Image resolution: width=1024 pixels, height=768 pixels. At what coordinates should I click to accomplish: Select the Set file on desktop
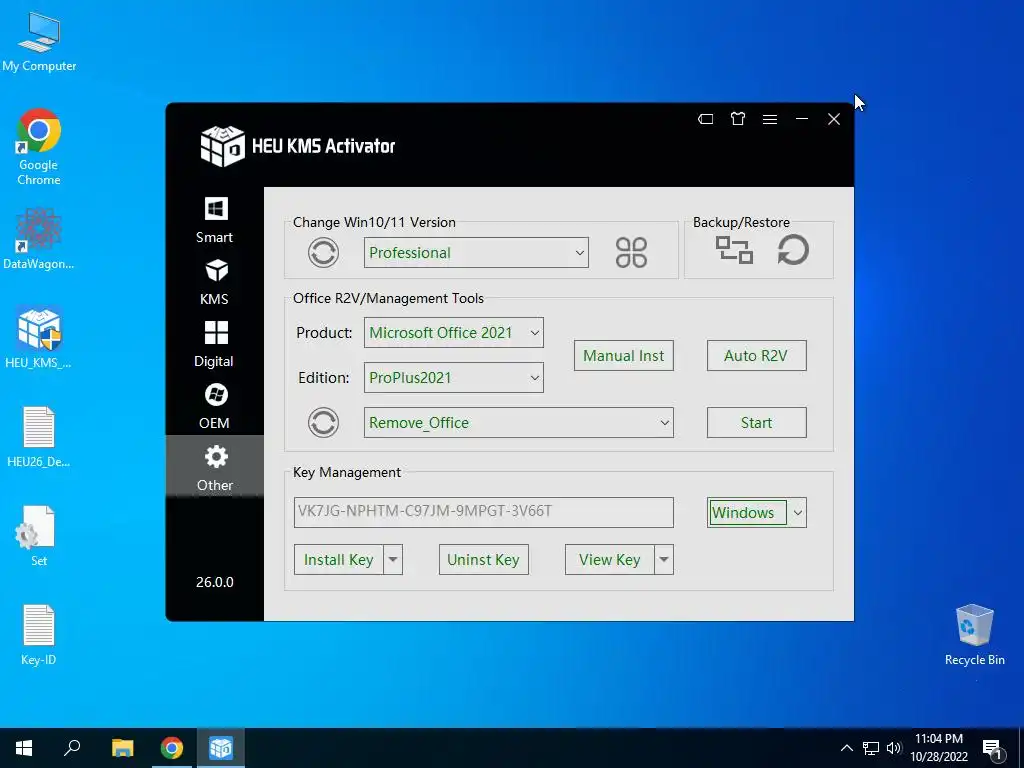click(39, 536)
